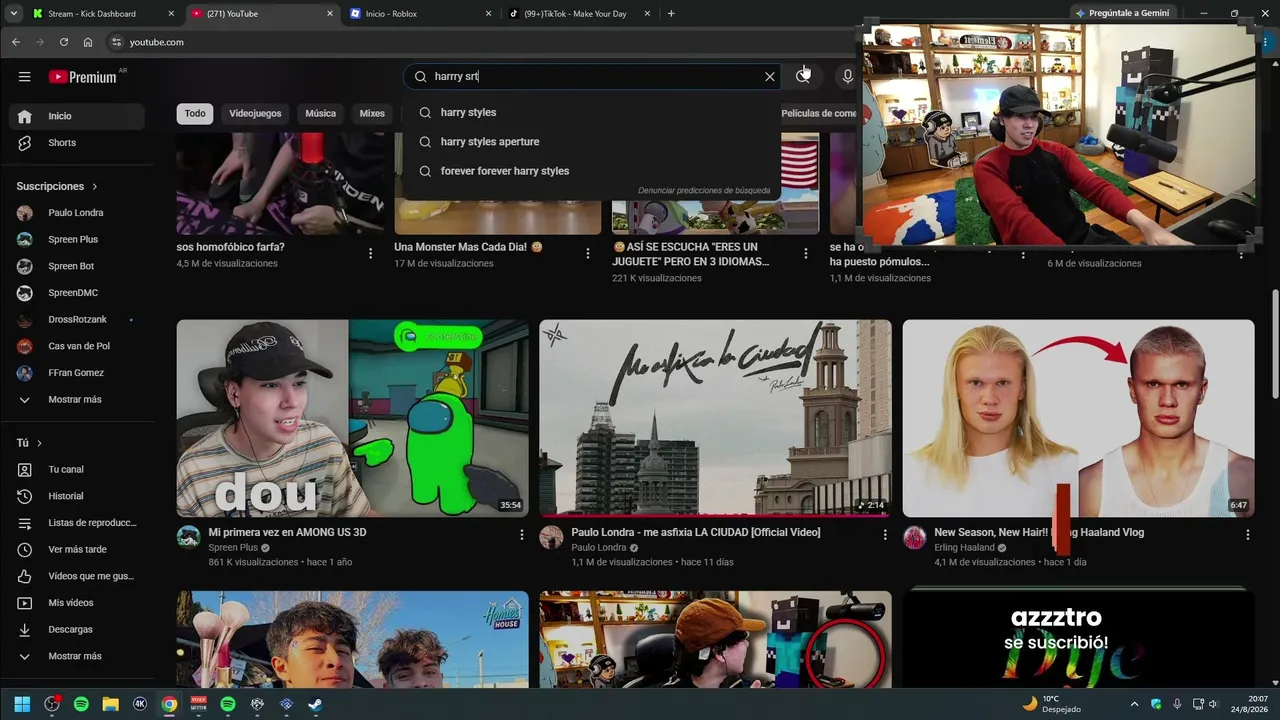This screenshot has height=720, width=1280.
Task: Select the 'Mixes' filter chip
Action: coord(372,114)
